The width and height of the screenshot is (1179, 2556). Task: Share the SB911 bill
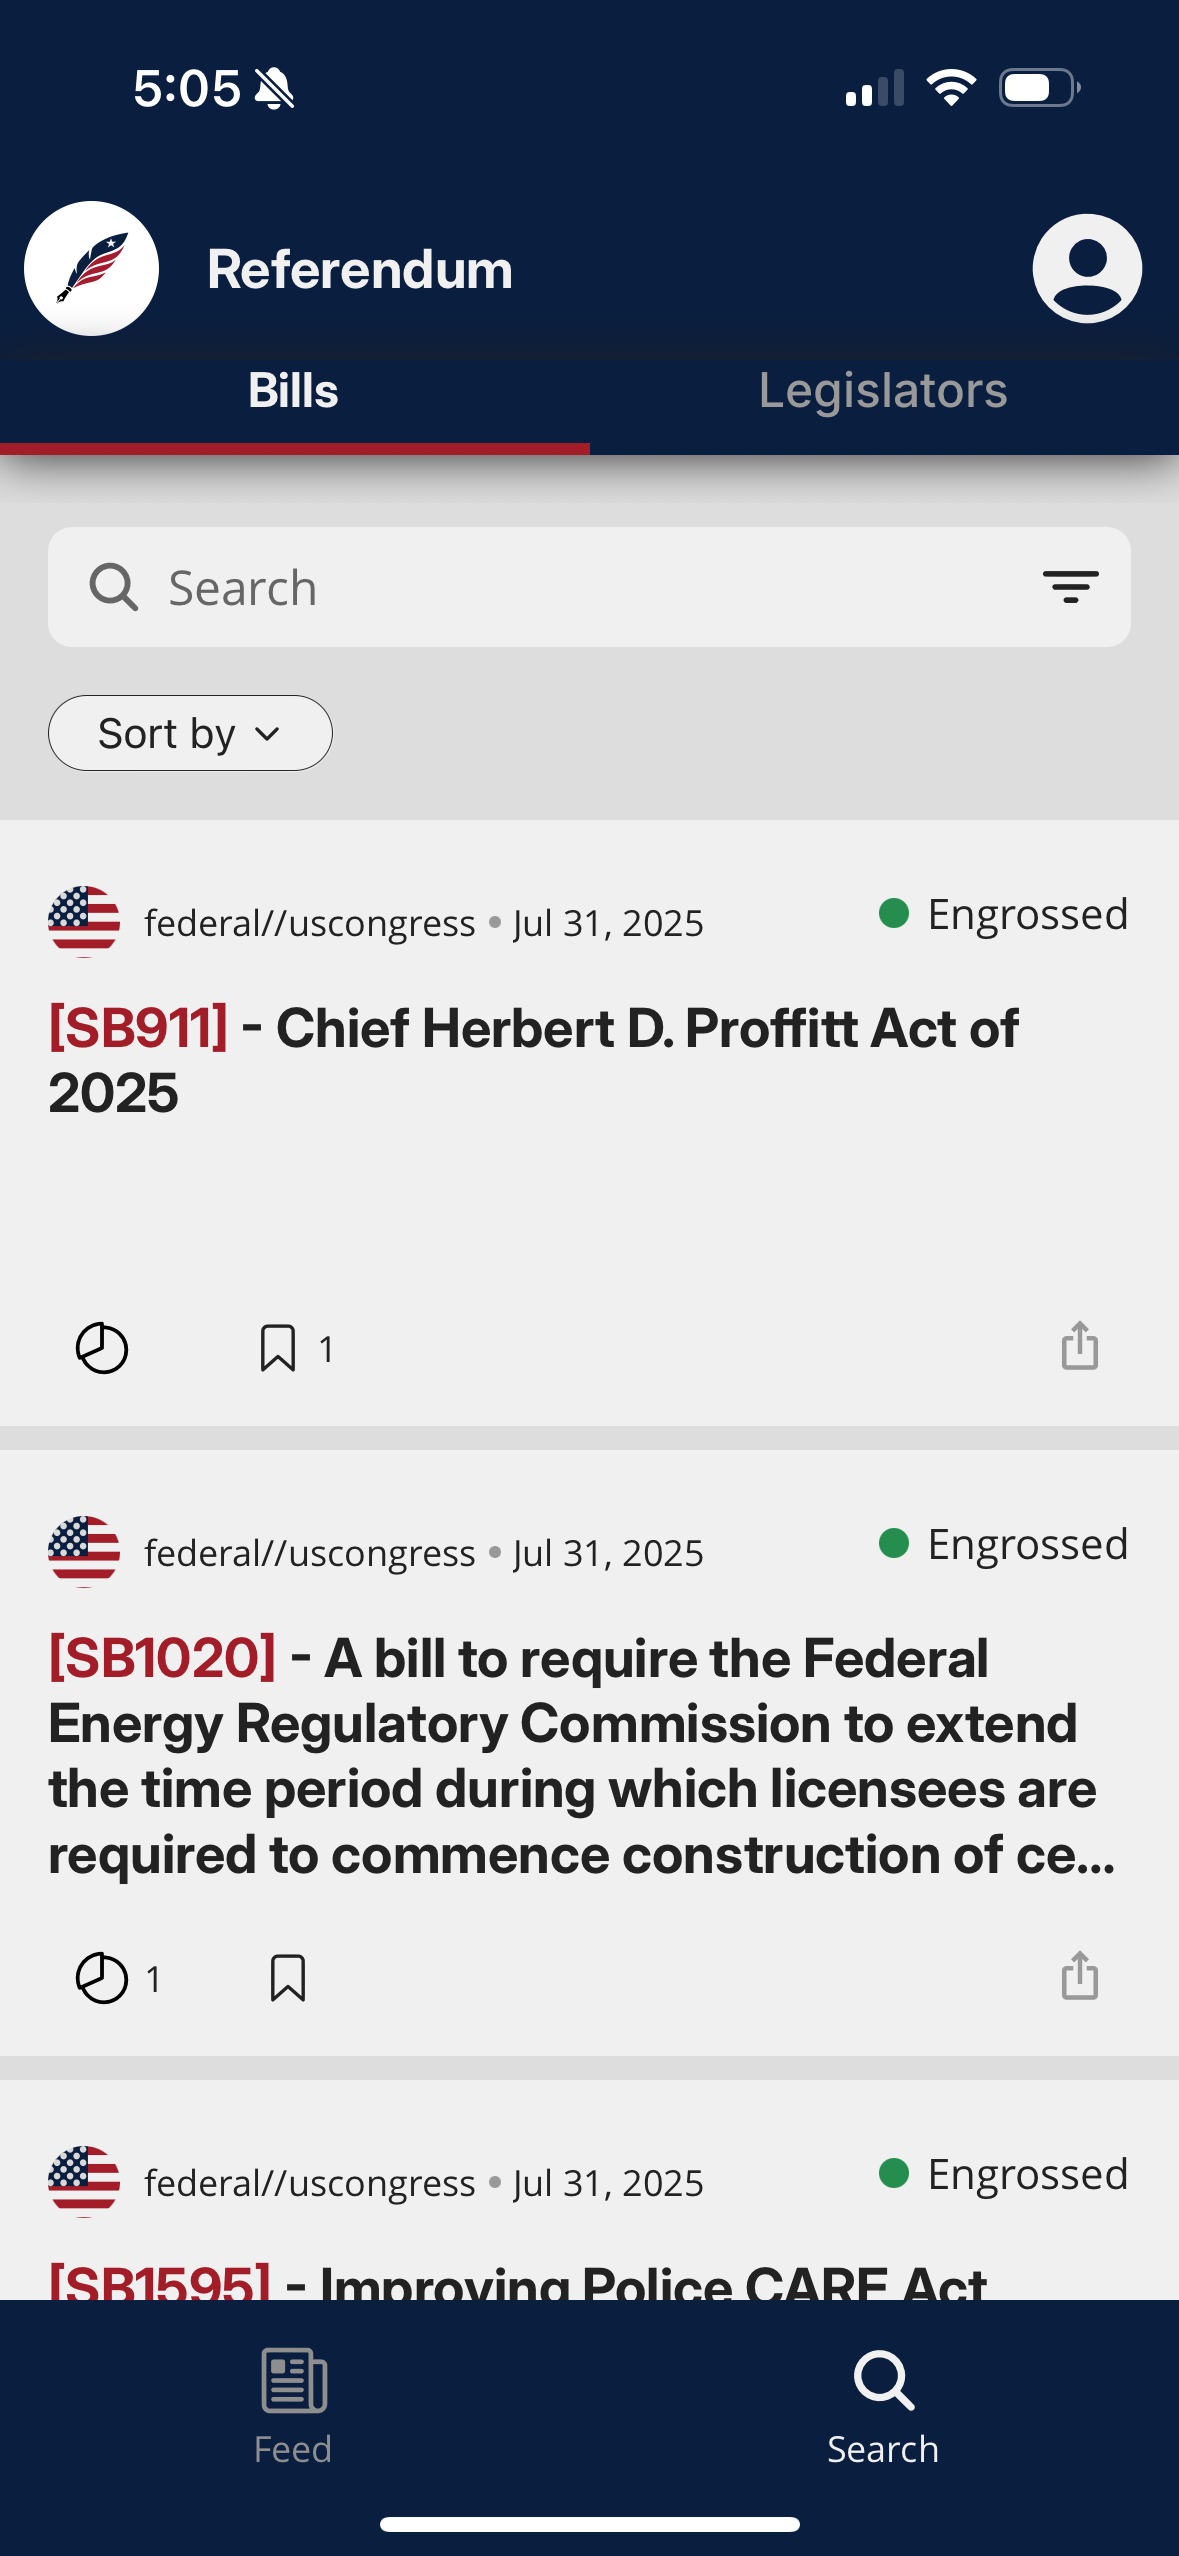point(1079,1345)
